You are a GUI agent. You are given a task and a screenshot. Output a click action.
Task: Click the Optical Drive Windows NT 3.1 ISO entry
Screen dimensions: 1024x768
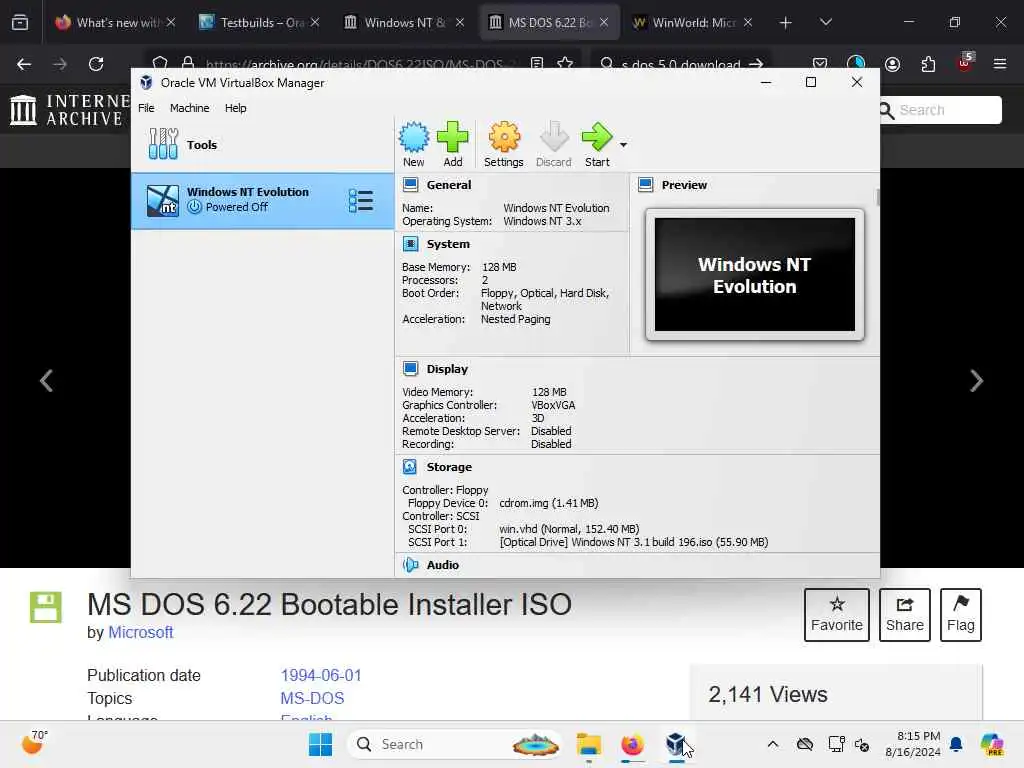coord(633,542)
